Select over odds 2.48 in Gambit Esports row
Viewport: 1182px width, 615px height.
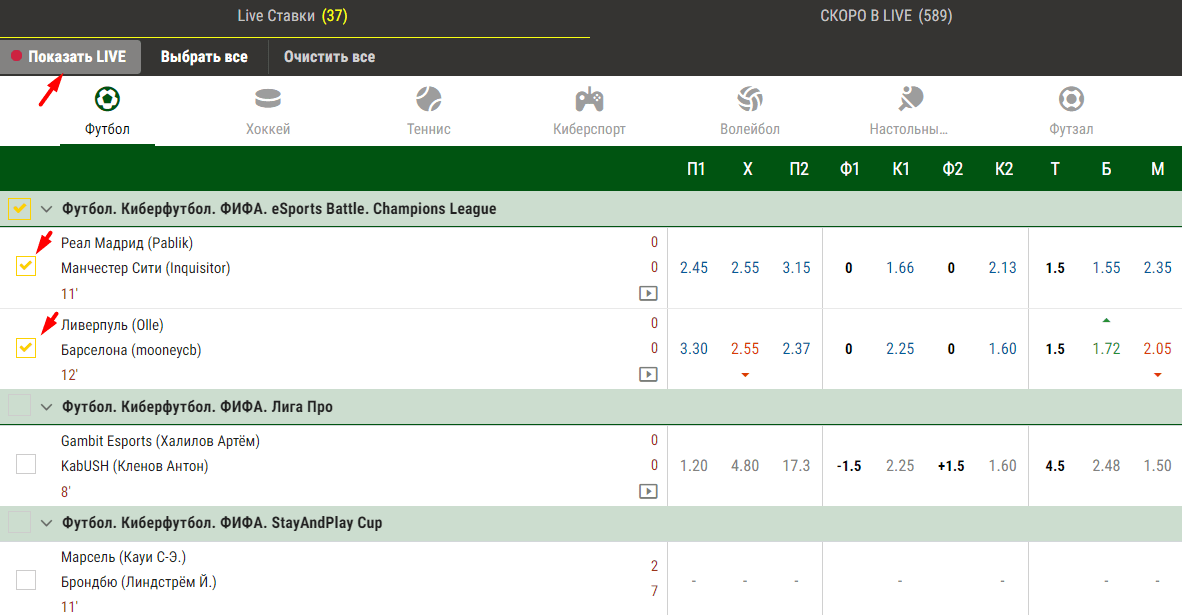click(1106, 466)
